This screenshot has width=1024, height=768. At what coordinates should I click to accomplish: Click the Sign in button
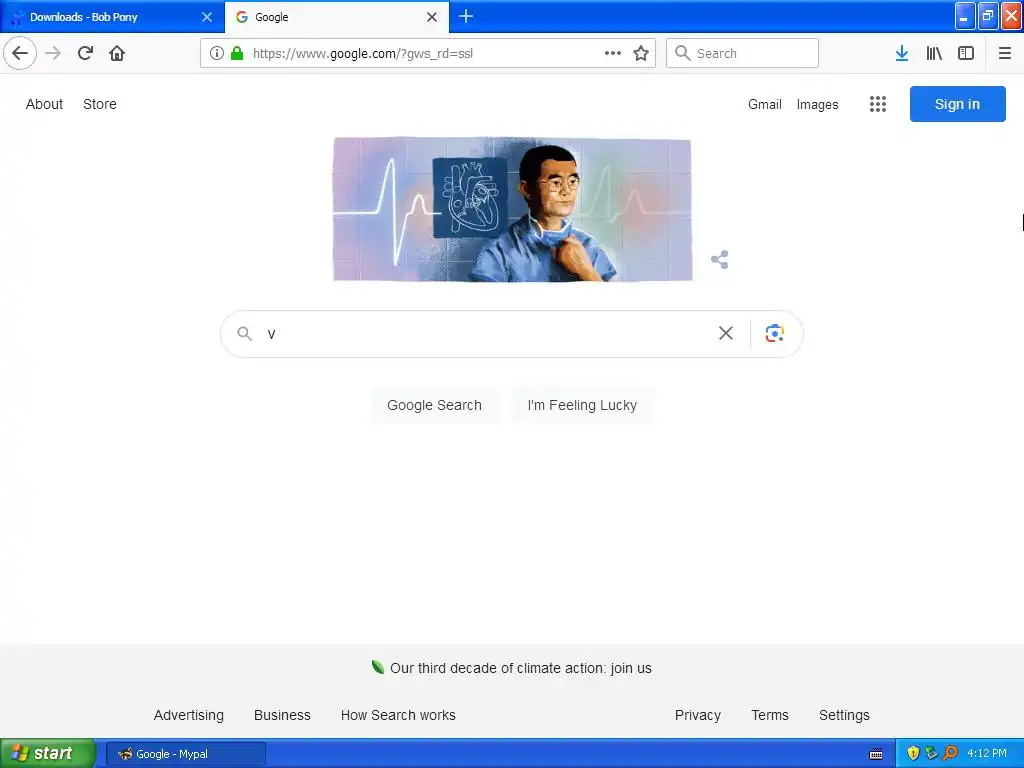(x=957, y=104)
